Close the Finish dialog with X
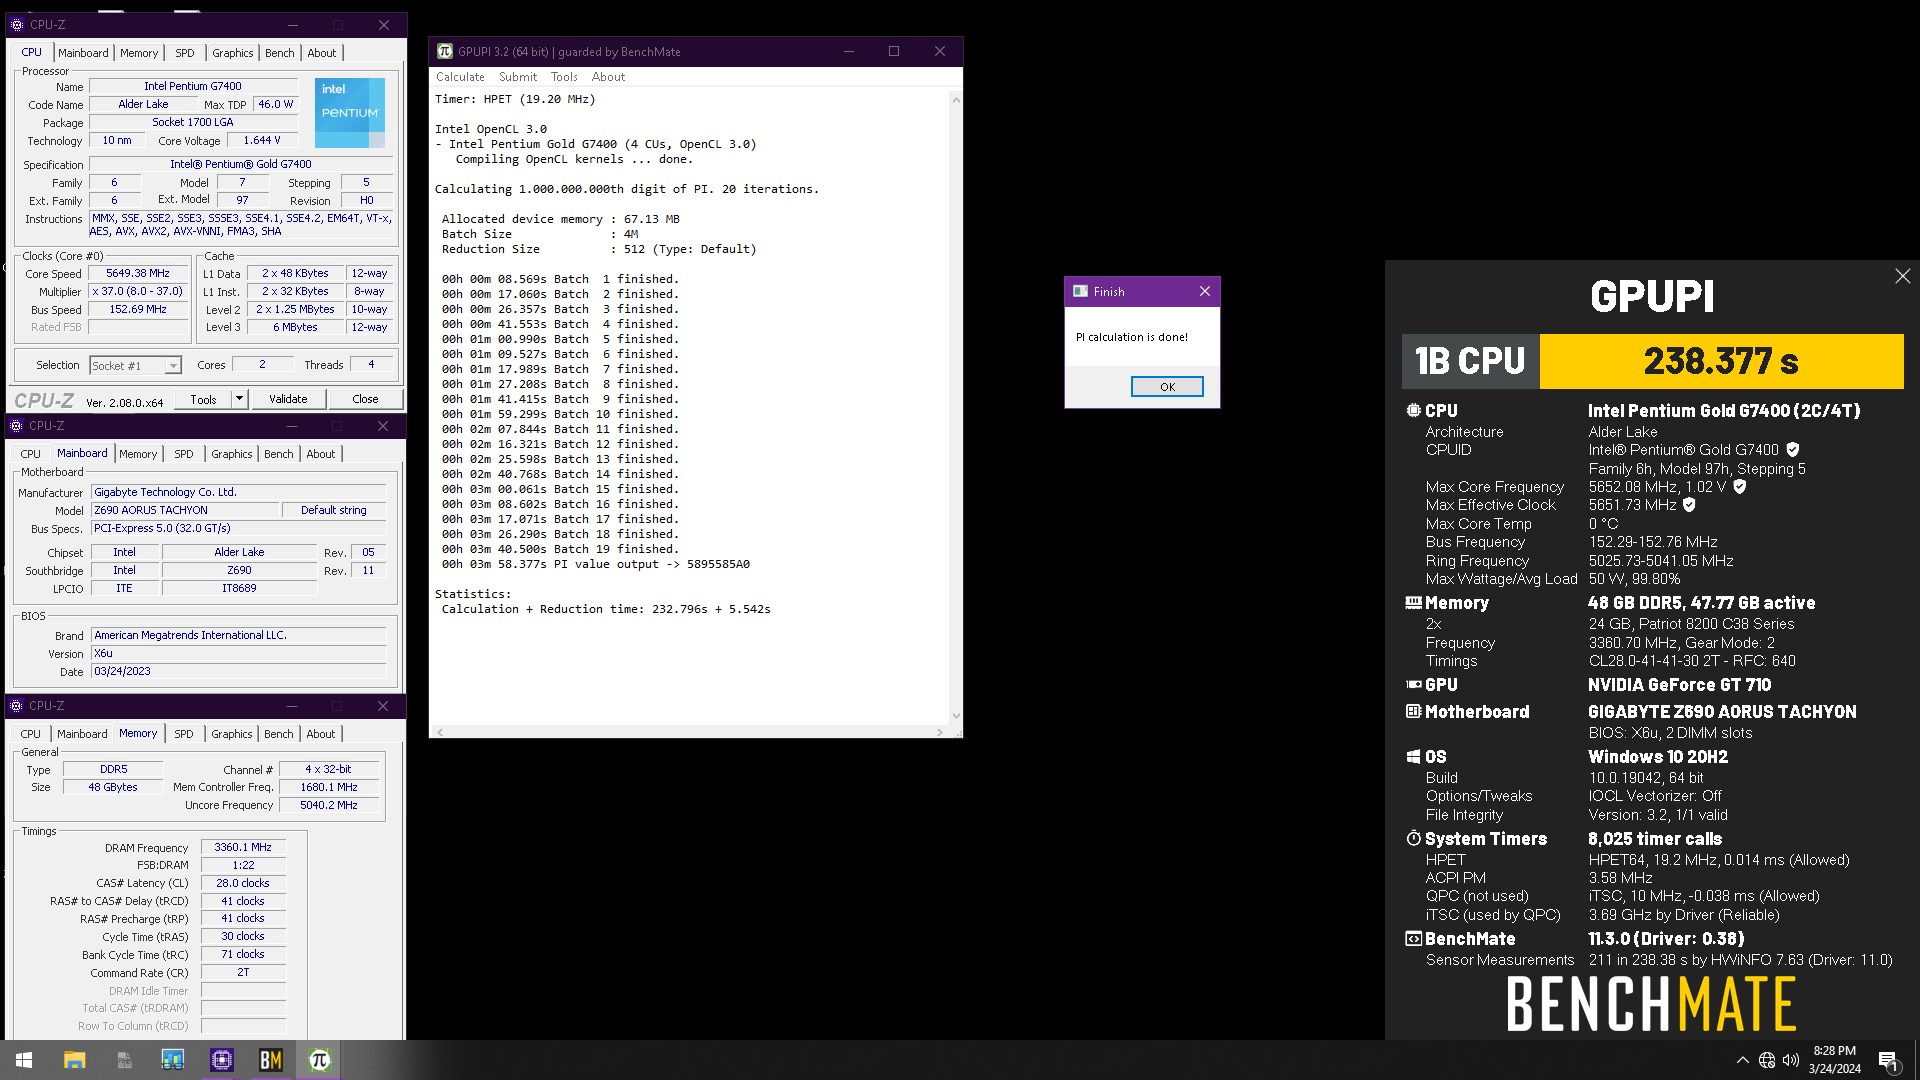The width and height of the screenshot is (1920, 1080). [x=1205, y=291]
